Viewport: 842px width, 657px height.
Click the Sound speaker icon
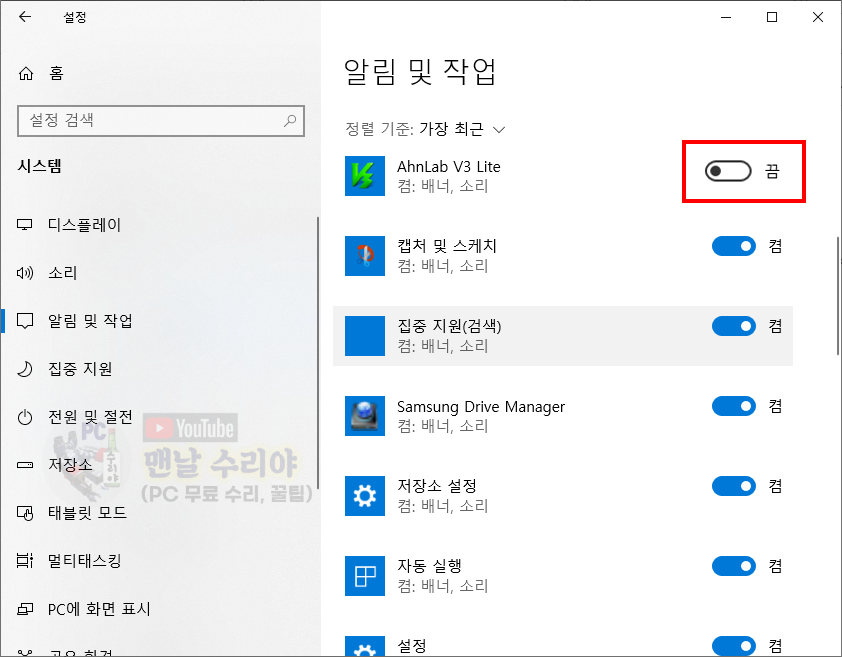click(x=25, y=273)
